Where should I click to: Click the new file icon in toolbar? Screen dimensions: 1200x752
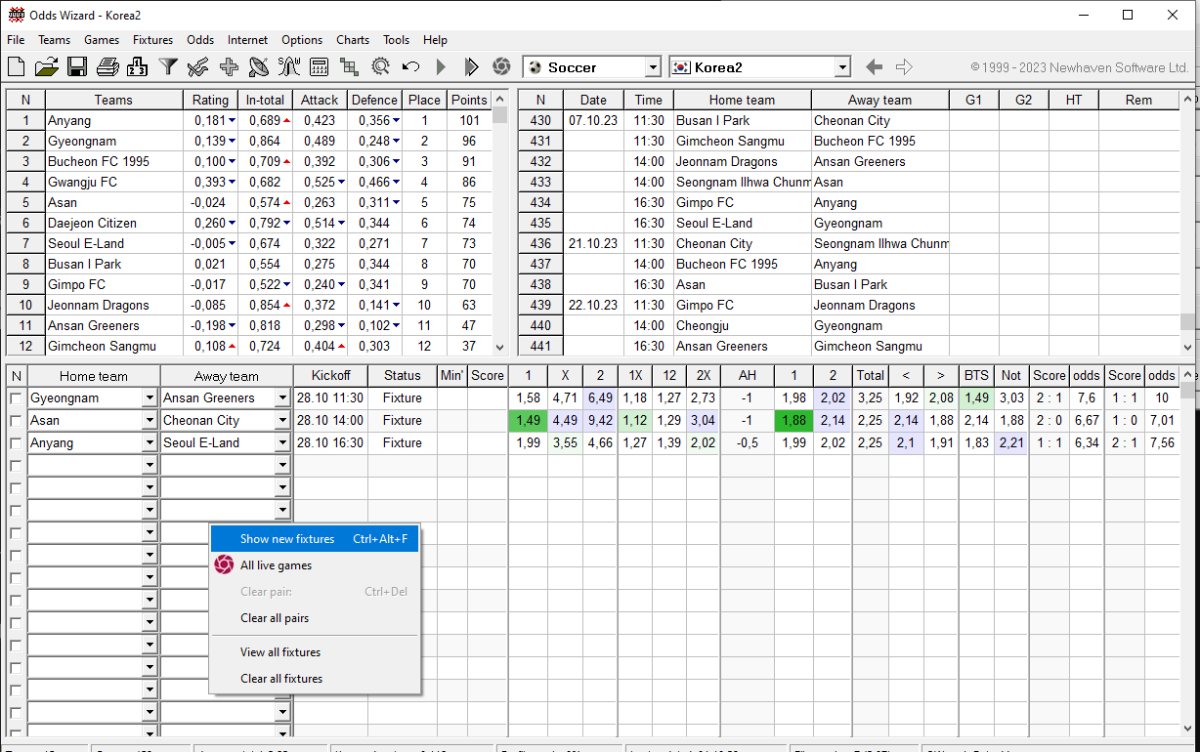coord(16,67)
